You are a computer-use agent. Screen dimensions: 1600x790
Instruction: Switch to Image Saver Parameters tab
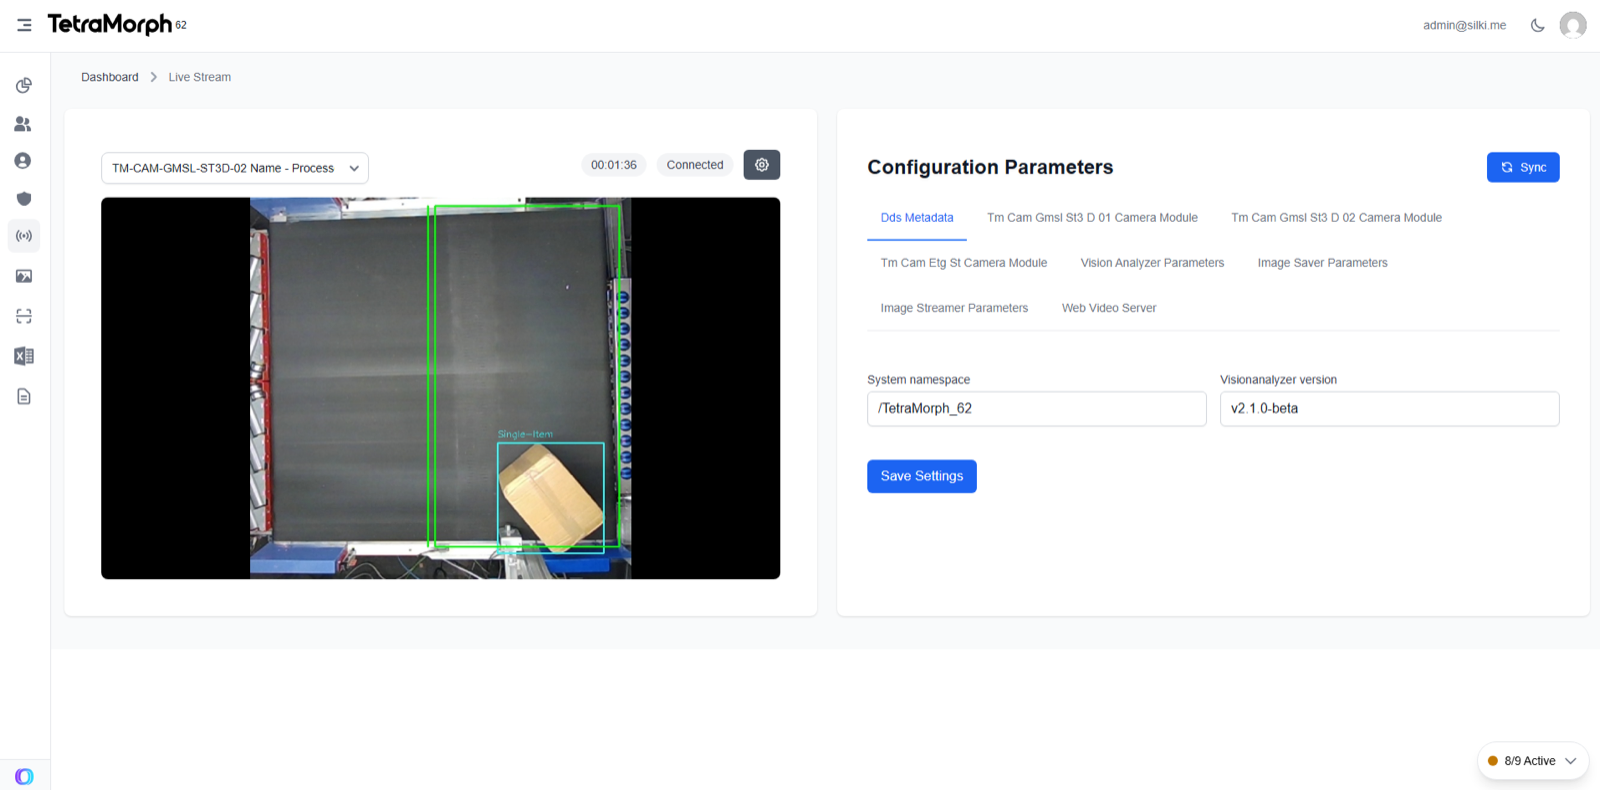point(1322,263)
